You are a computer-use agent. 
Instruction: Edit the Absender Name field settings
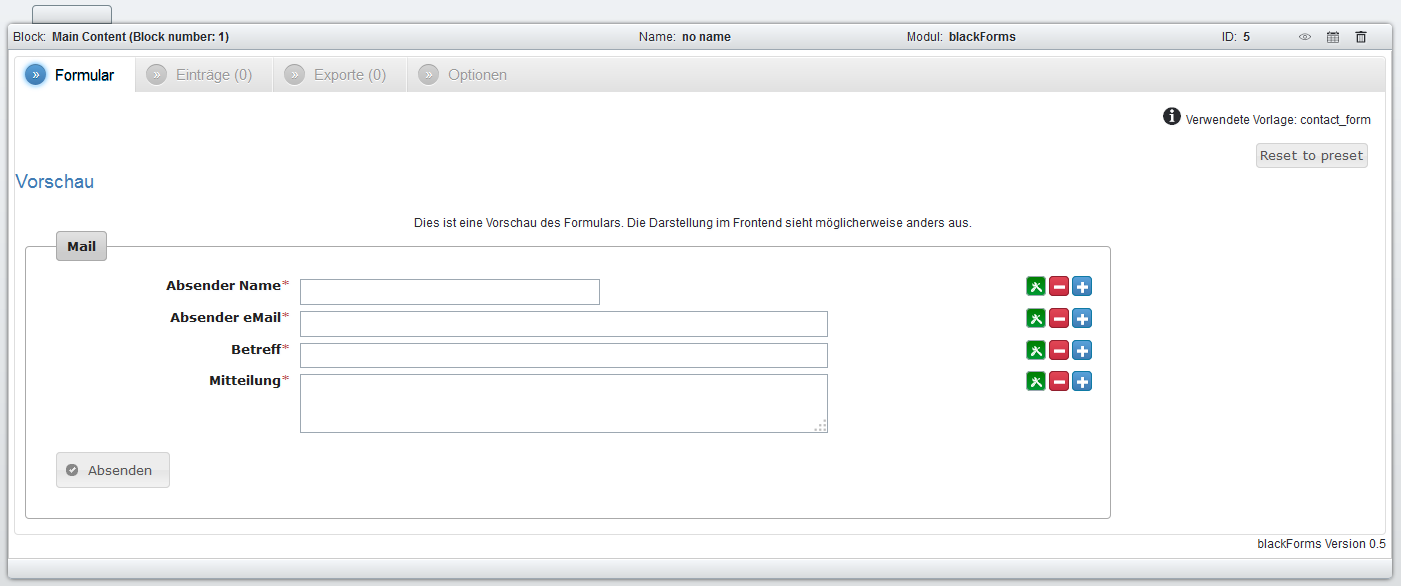[x=1036, y=287]
